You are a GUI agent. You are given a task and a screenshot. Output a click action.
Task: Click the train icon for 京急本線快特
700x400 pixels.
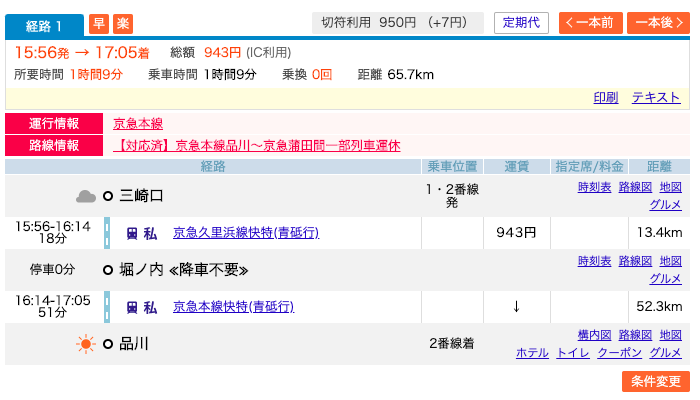(x=132, y=308)
